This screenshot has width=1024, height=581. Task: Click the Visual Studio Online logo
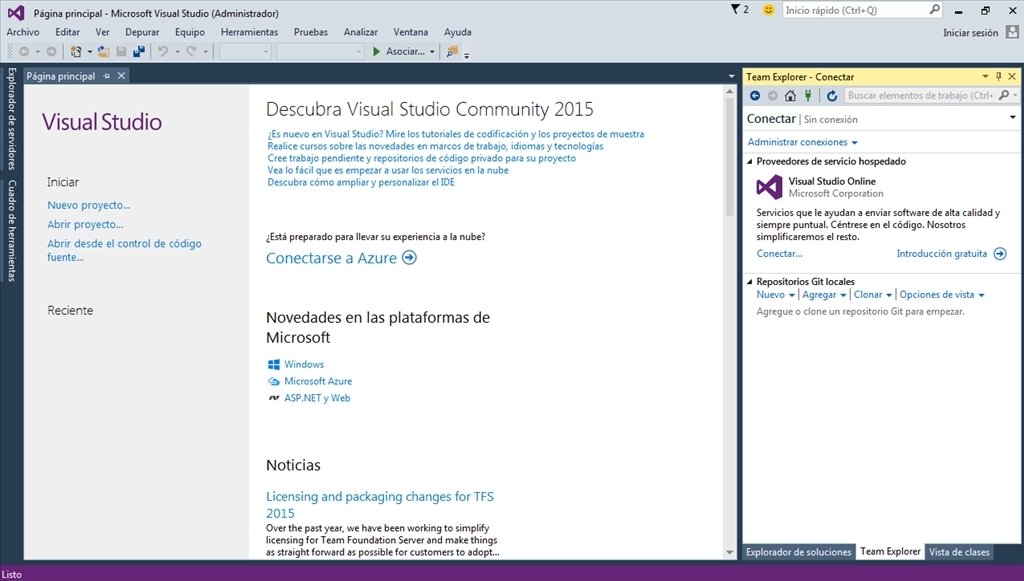(769, 187)
